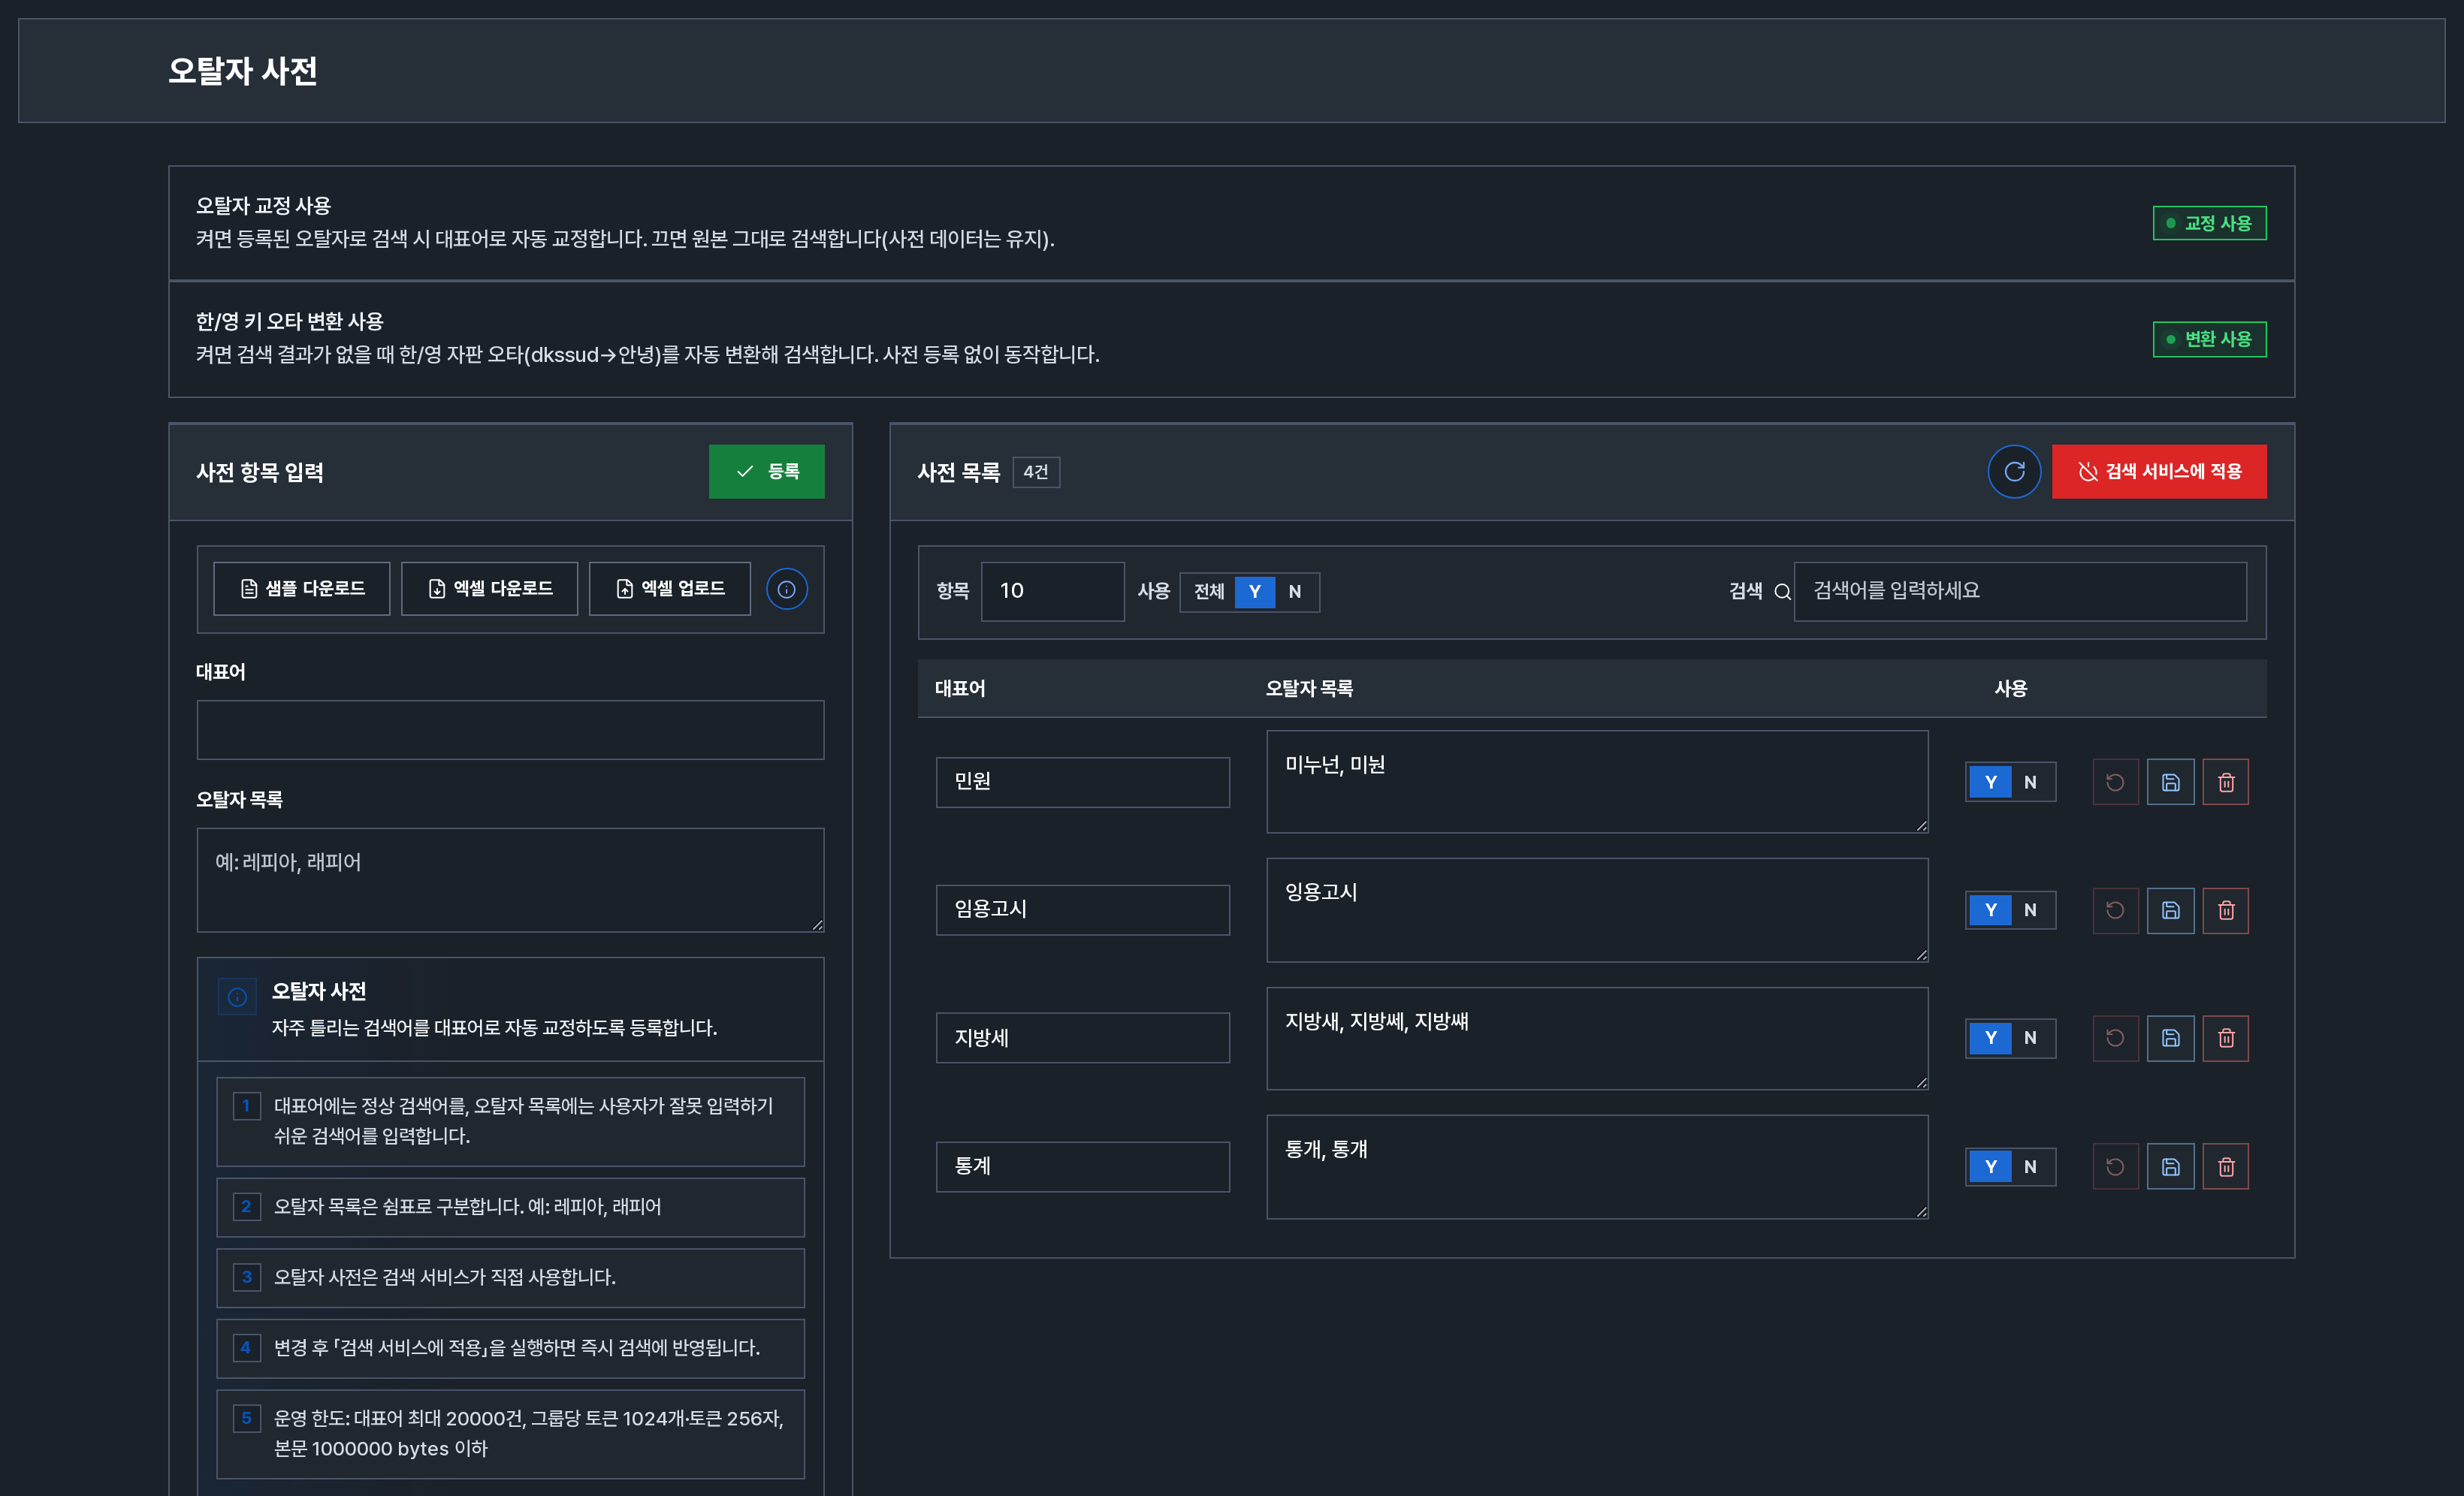Set 임용고시 row usage to N
The image size is (2464, 1496).
click(x=2029, y=910)
